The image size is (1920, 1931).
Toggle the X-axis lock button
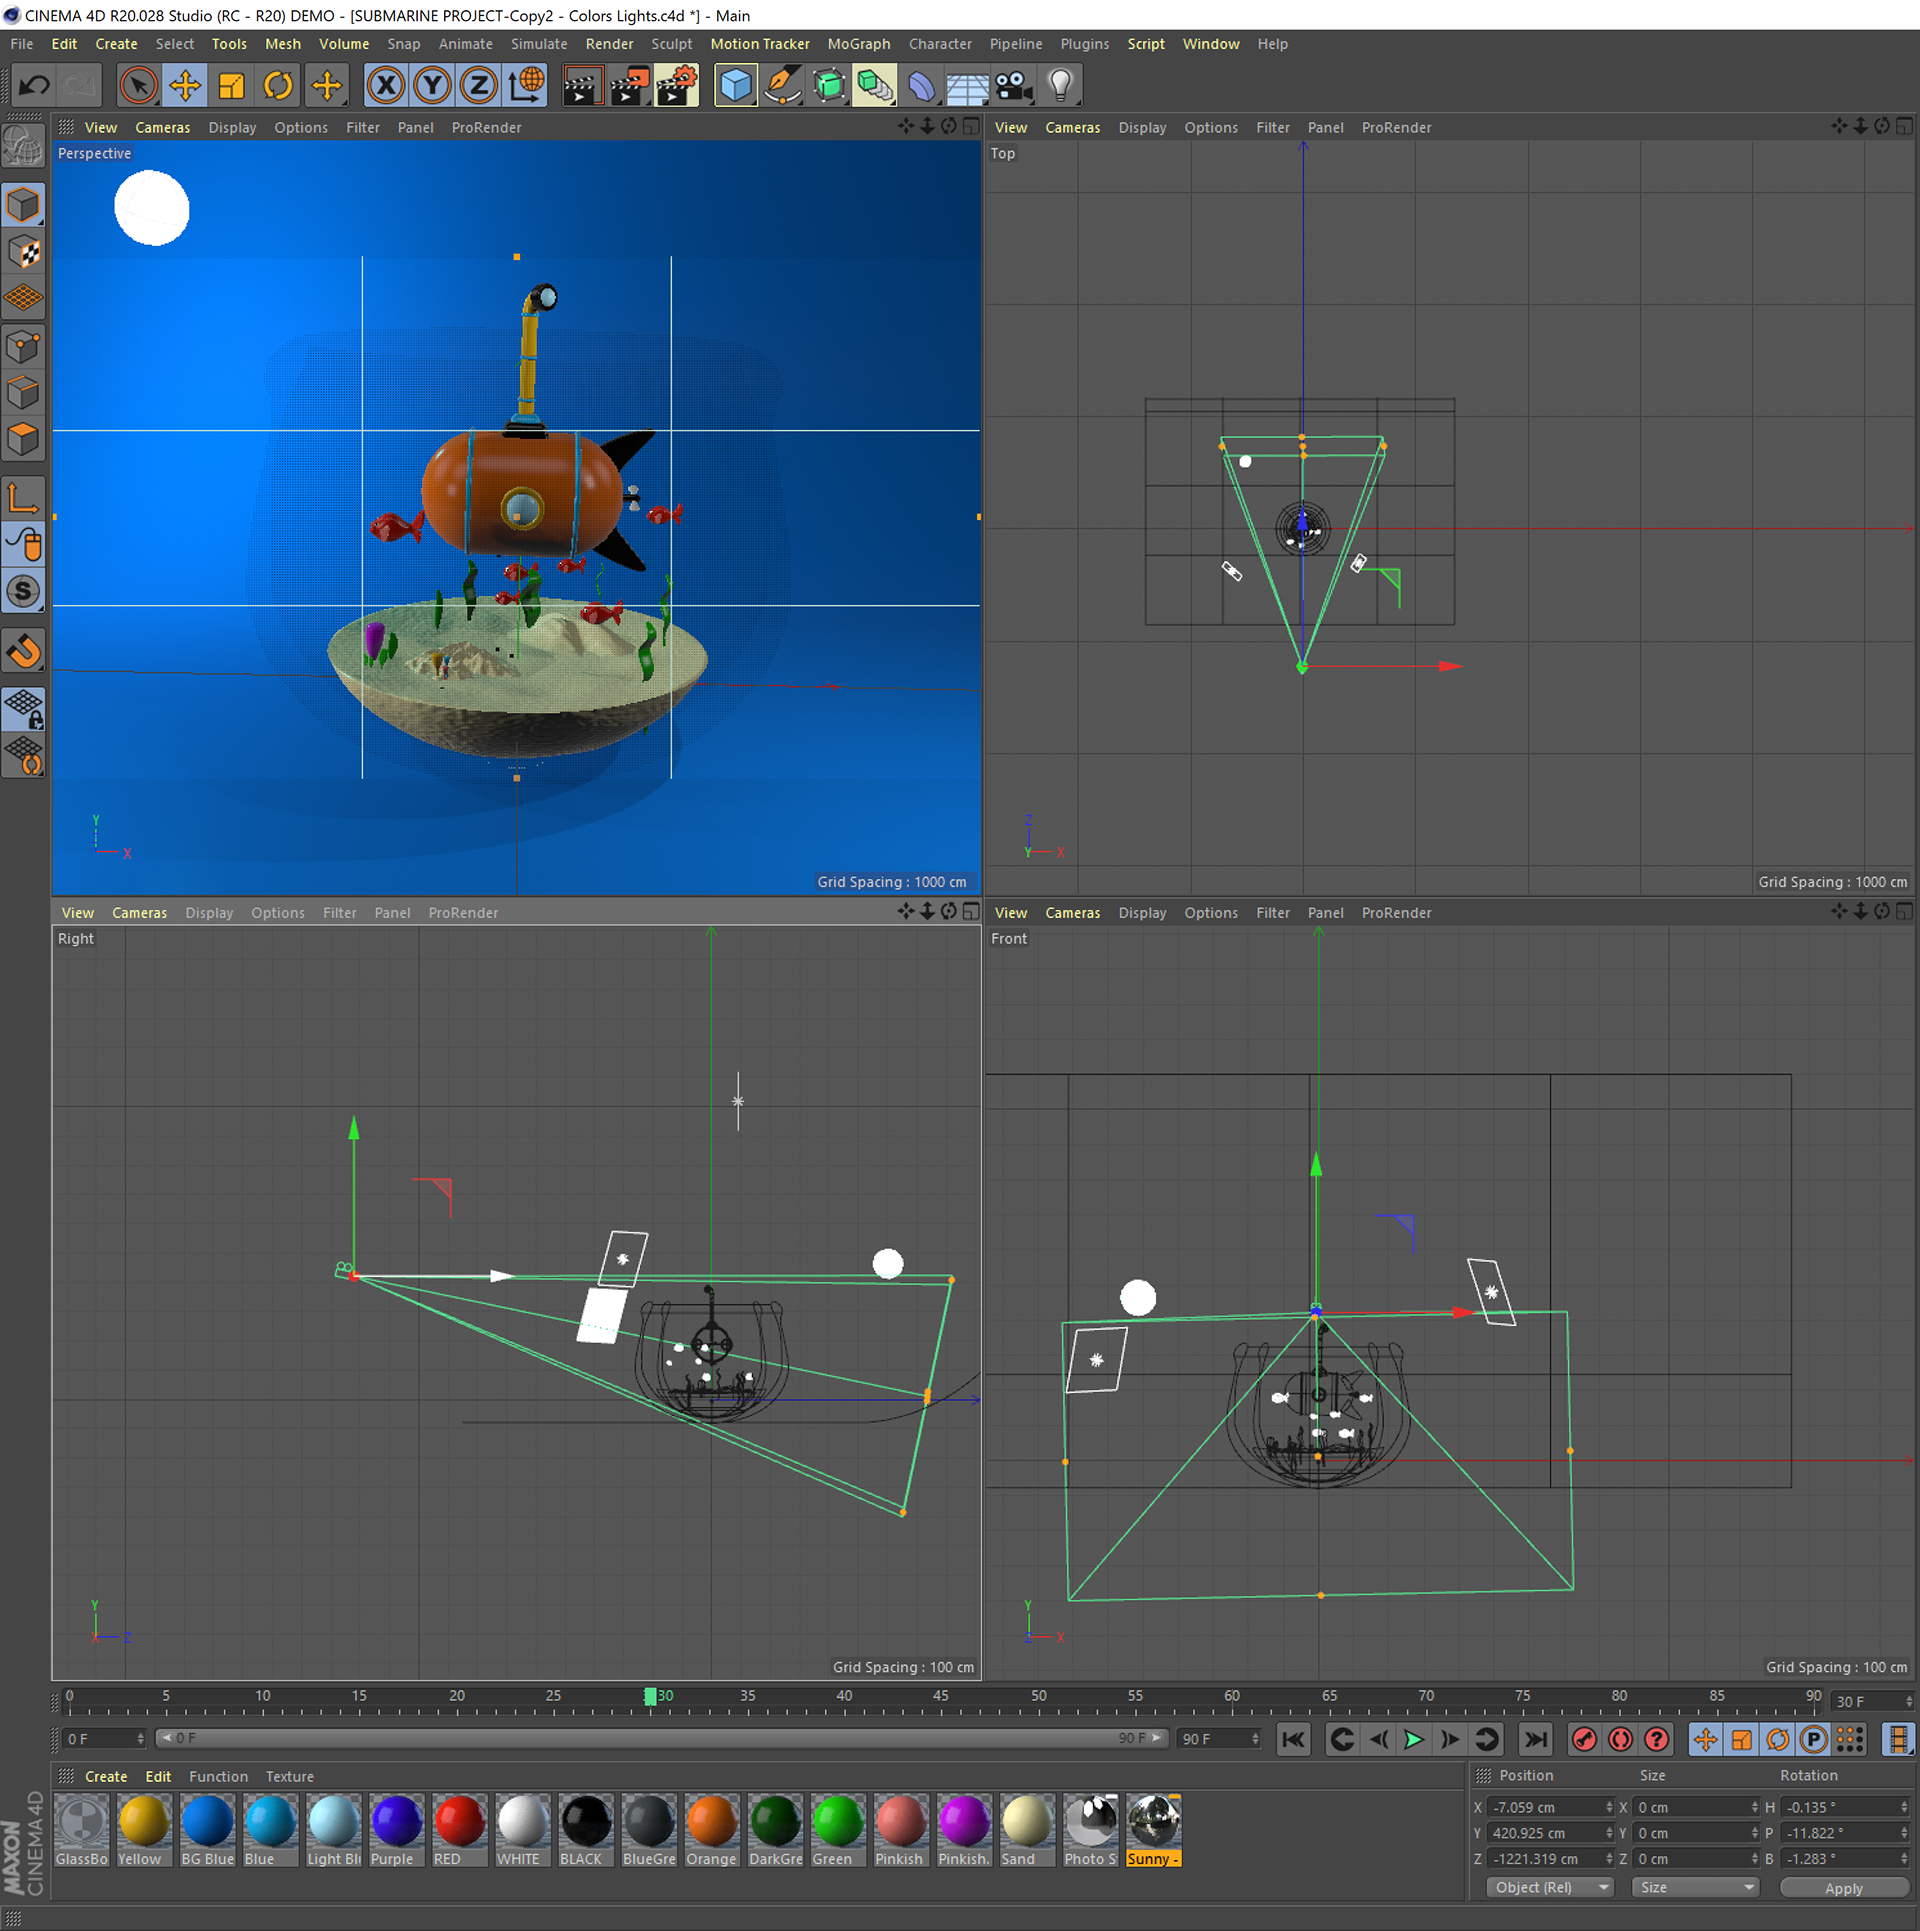click(x=386, y=86)
